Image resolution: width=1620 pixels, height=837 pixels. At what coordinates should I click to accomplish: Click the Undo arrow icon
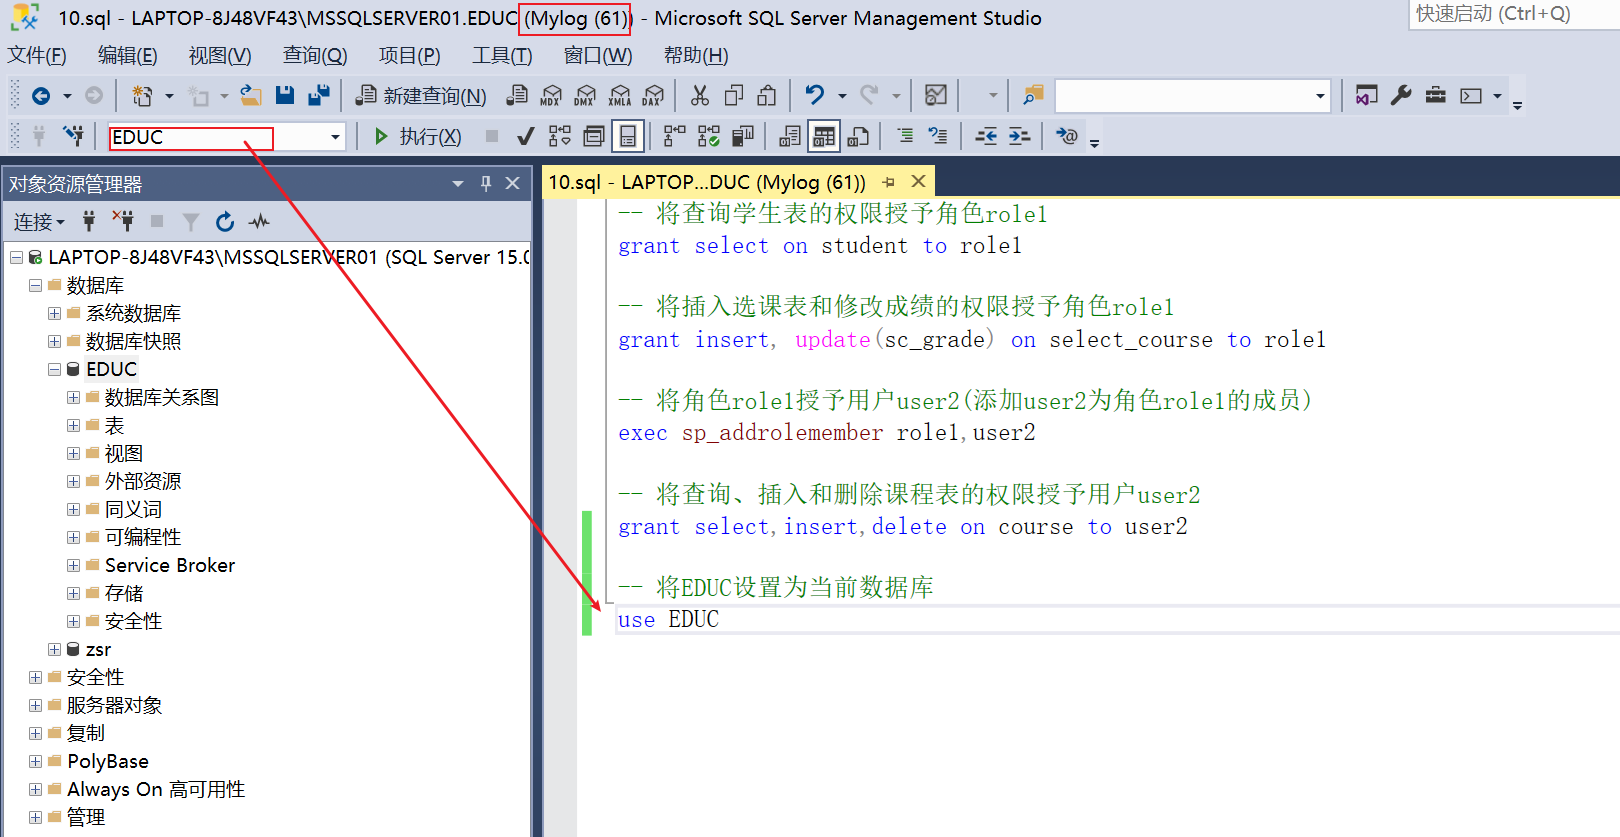pyautogui.click(x=815, y=96)
